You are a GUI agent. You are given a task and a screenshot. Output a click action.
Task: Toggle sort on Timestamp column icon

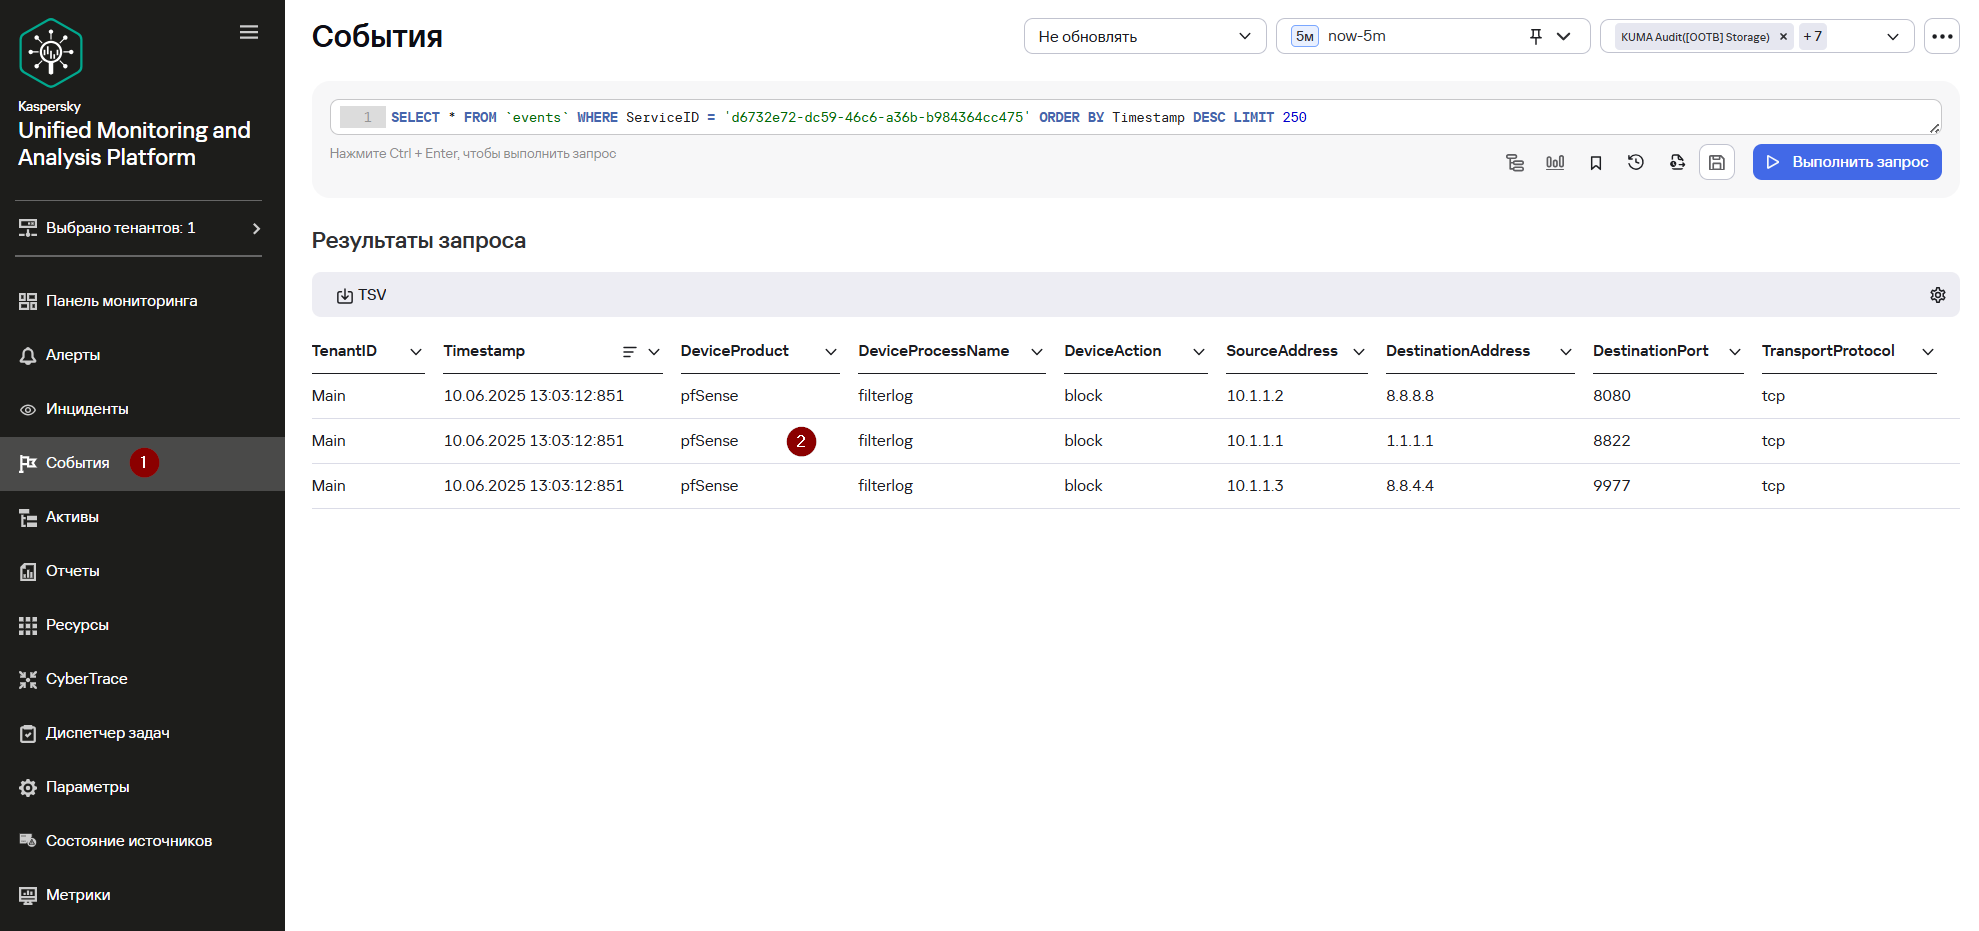coord(629,352)
